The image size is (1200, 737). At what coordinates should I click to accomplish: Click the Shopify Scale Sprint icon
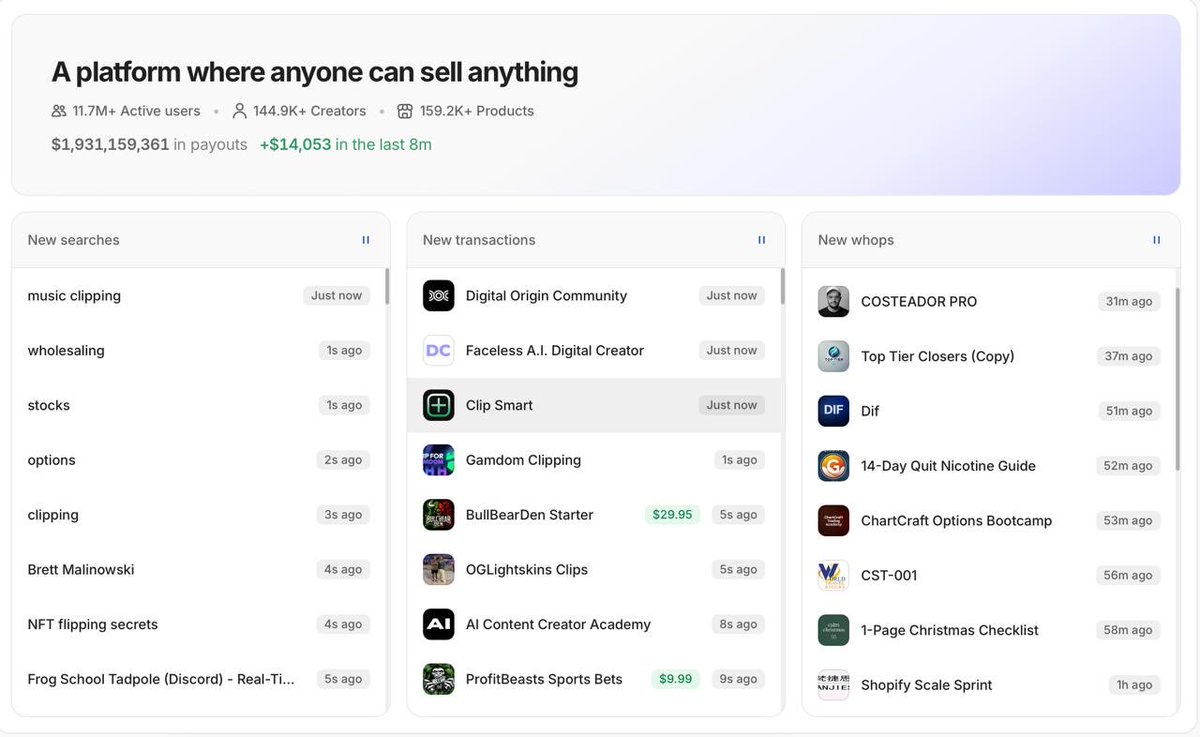[834, 685]
